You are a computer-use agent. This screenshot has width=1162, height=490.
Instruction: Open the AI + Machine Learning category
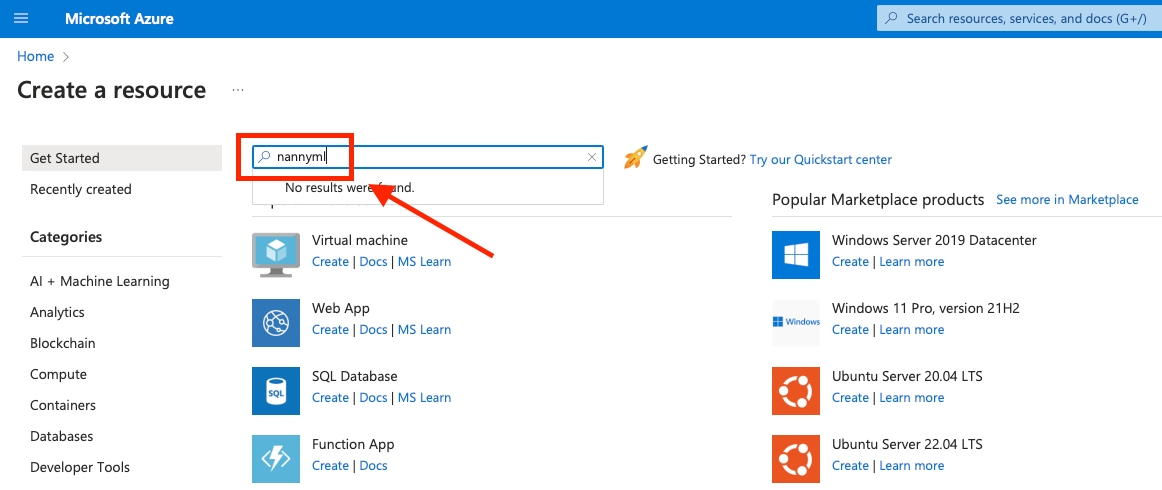(x=100, y=281)
